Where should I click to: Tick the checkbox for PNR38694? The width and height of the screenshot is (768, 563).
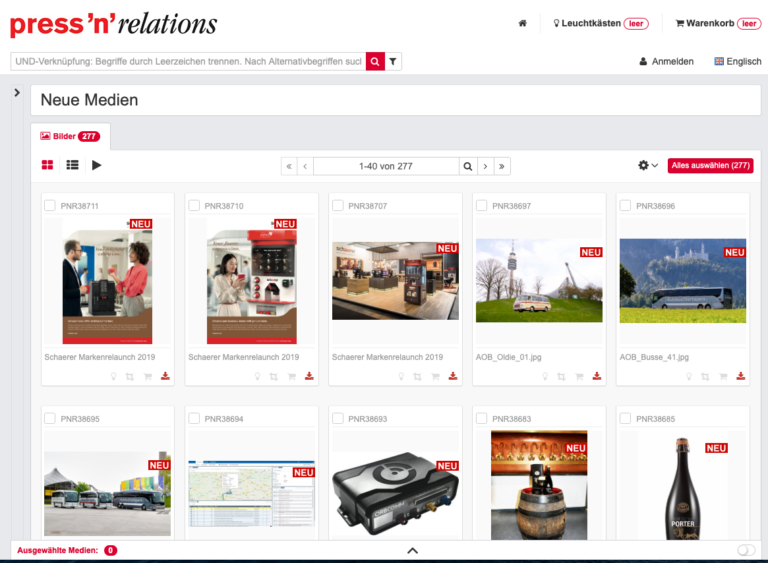pos(194,418)
